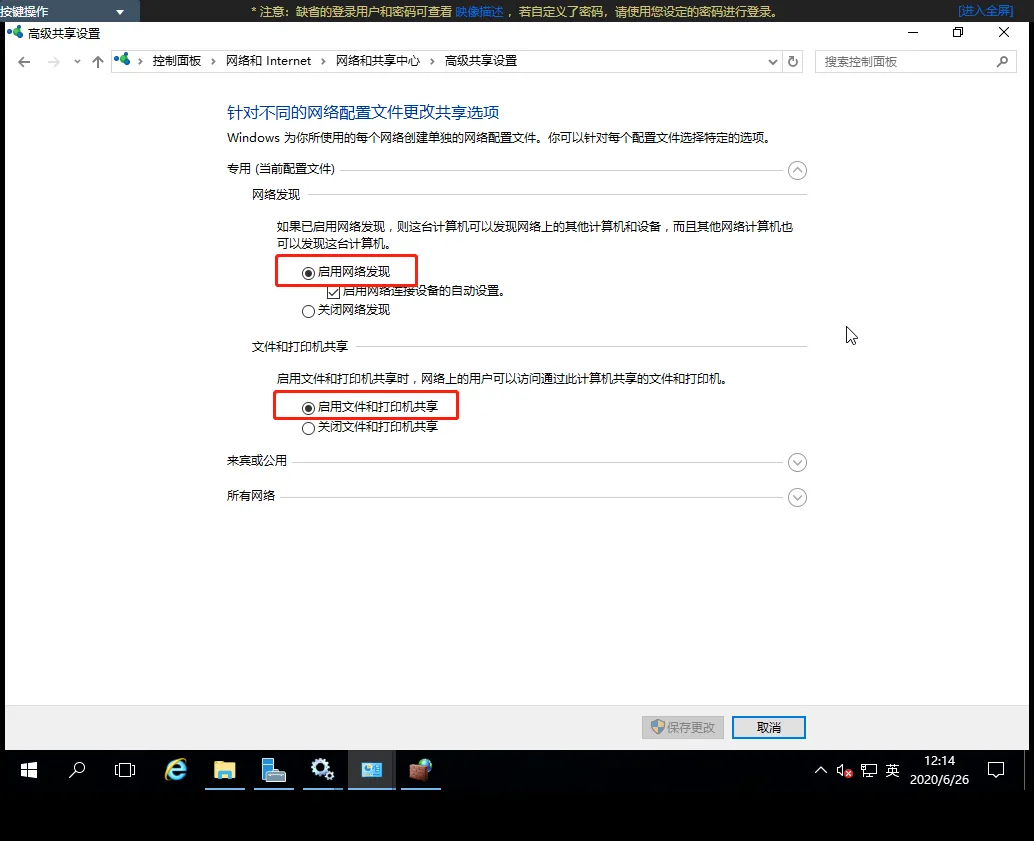Image resolution: width=1034 pixels, height=841 pixels.
Task: Expand the 来宾或公用 section
Action: click(x=797, y=462)
